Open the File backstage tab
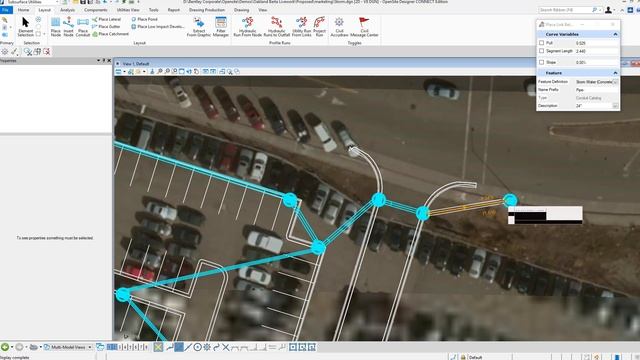Screen dimensions: 640x360 6,10
